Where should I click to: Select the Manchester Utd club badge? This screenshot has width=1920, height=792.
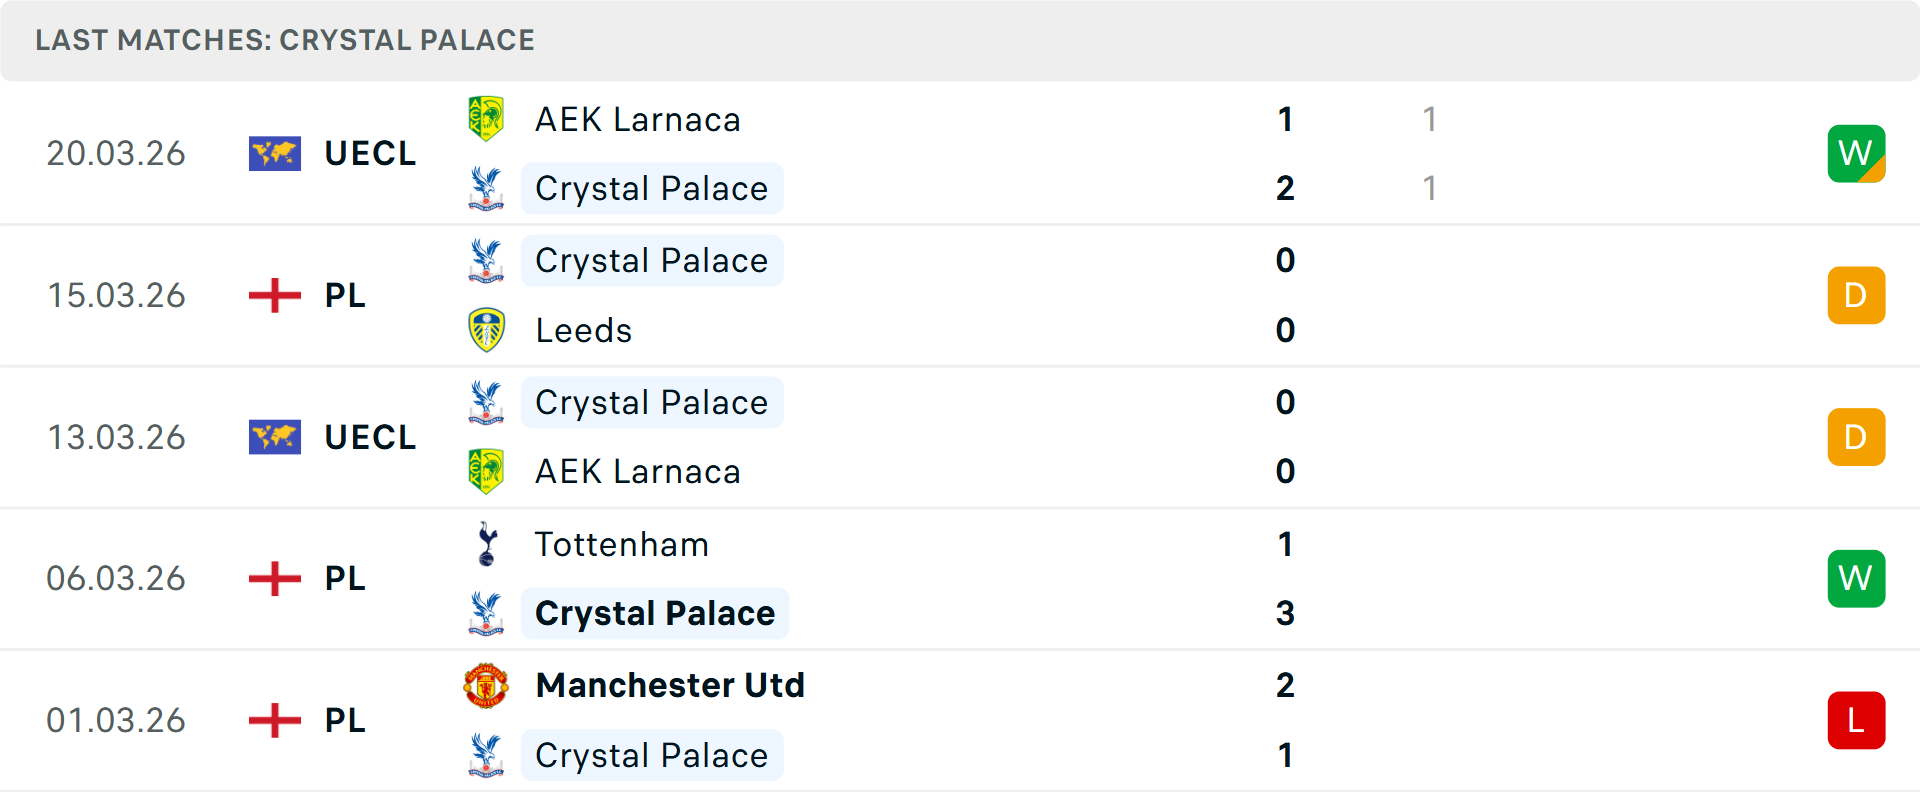[486, 686]
